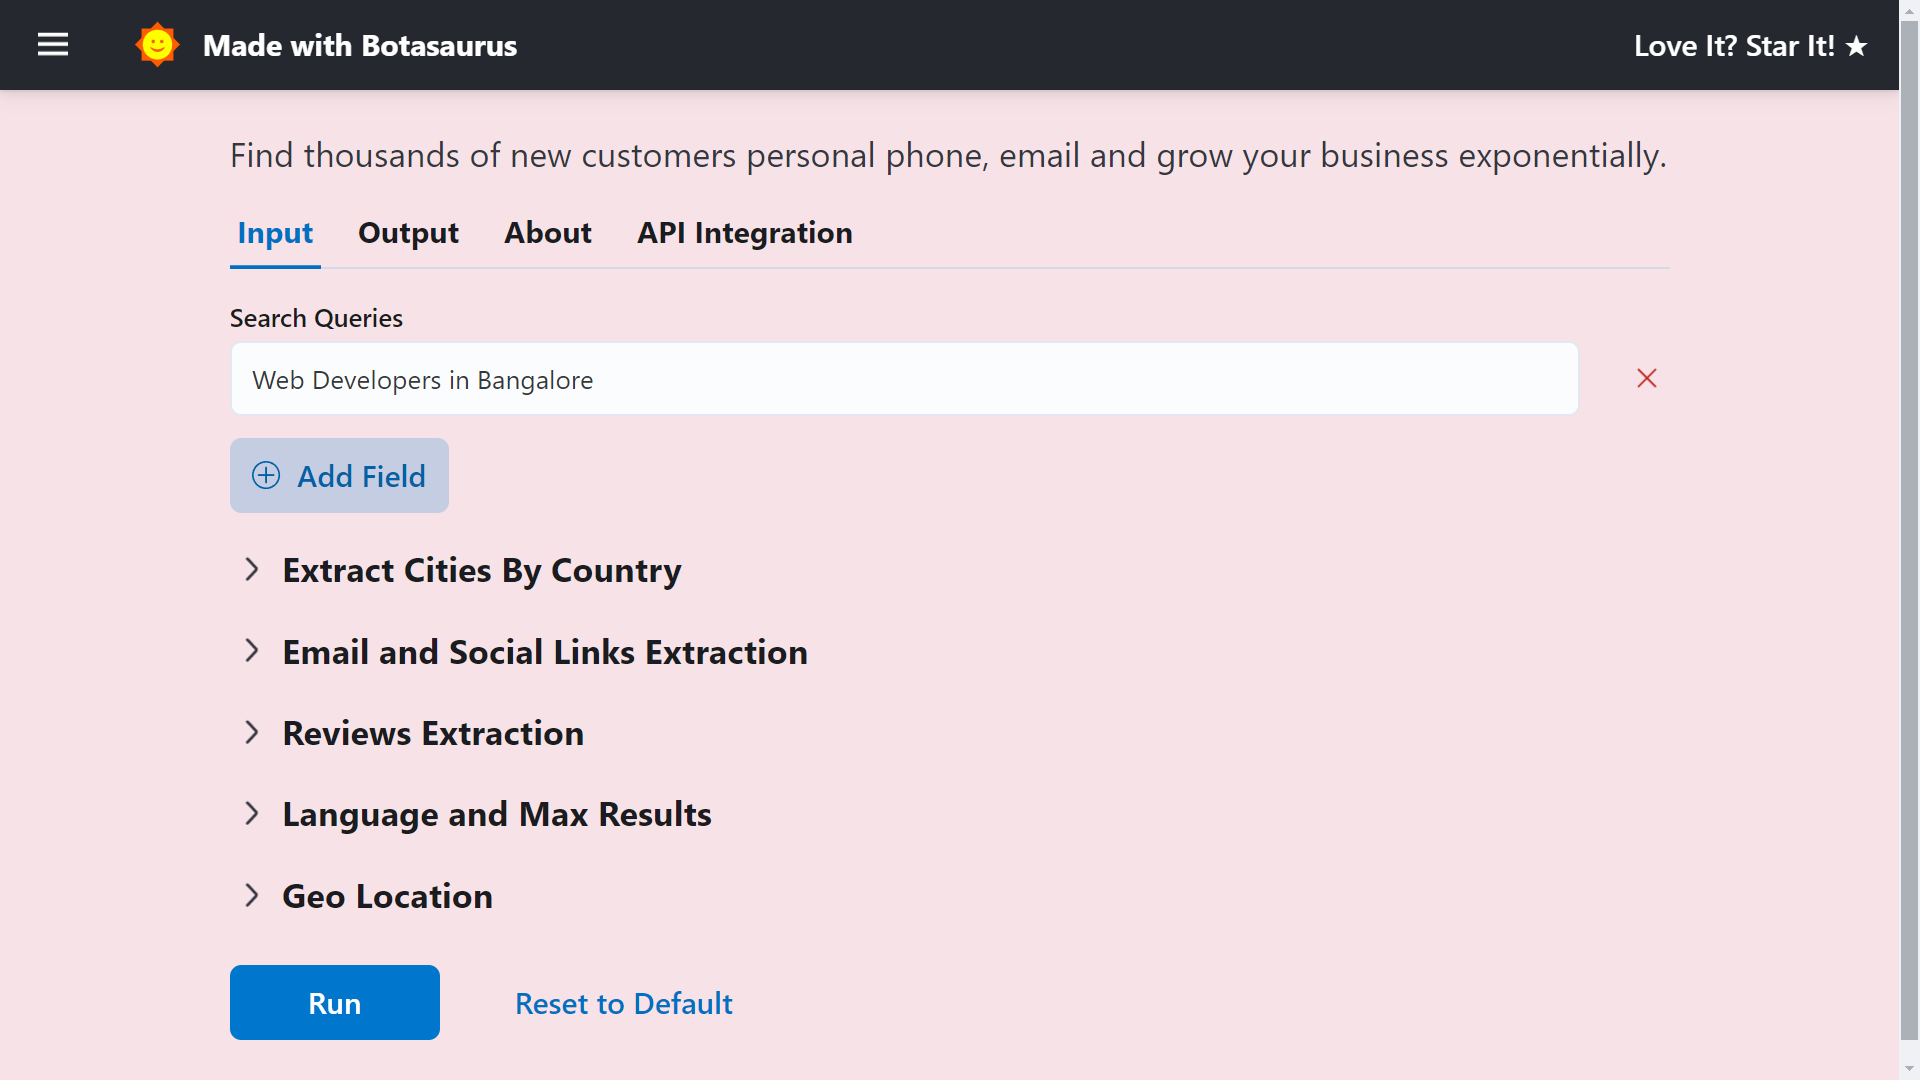
Task: Click Reset to Default link
Action: [624, 1003]
